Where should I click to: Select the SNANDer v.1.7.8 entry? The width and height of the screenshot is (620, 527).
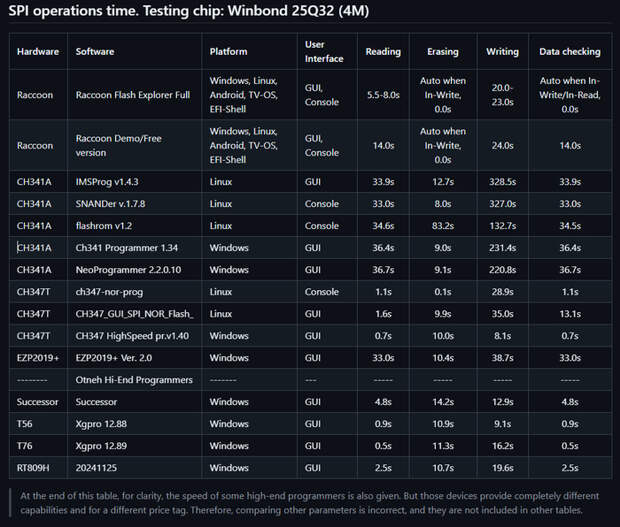tap(110, 204)
